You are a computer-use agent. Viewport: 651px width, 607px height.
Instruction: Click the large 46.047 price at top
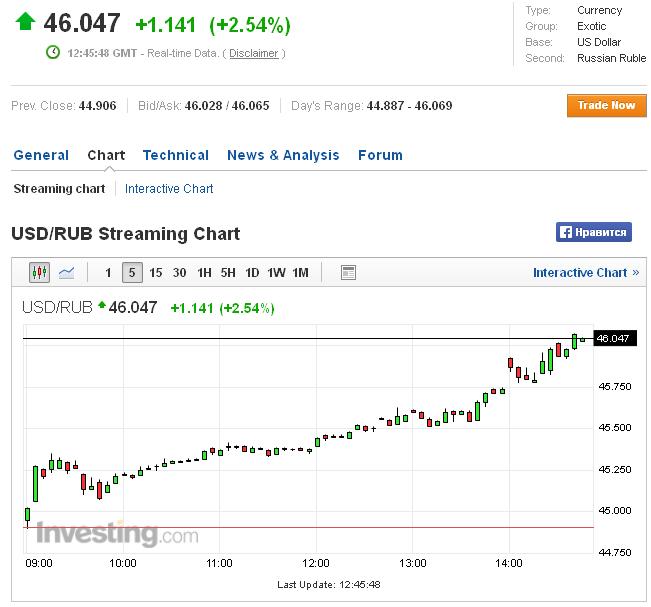click(x=82, y=23)
